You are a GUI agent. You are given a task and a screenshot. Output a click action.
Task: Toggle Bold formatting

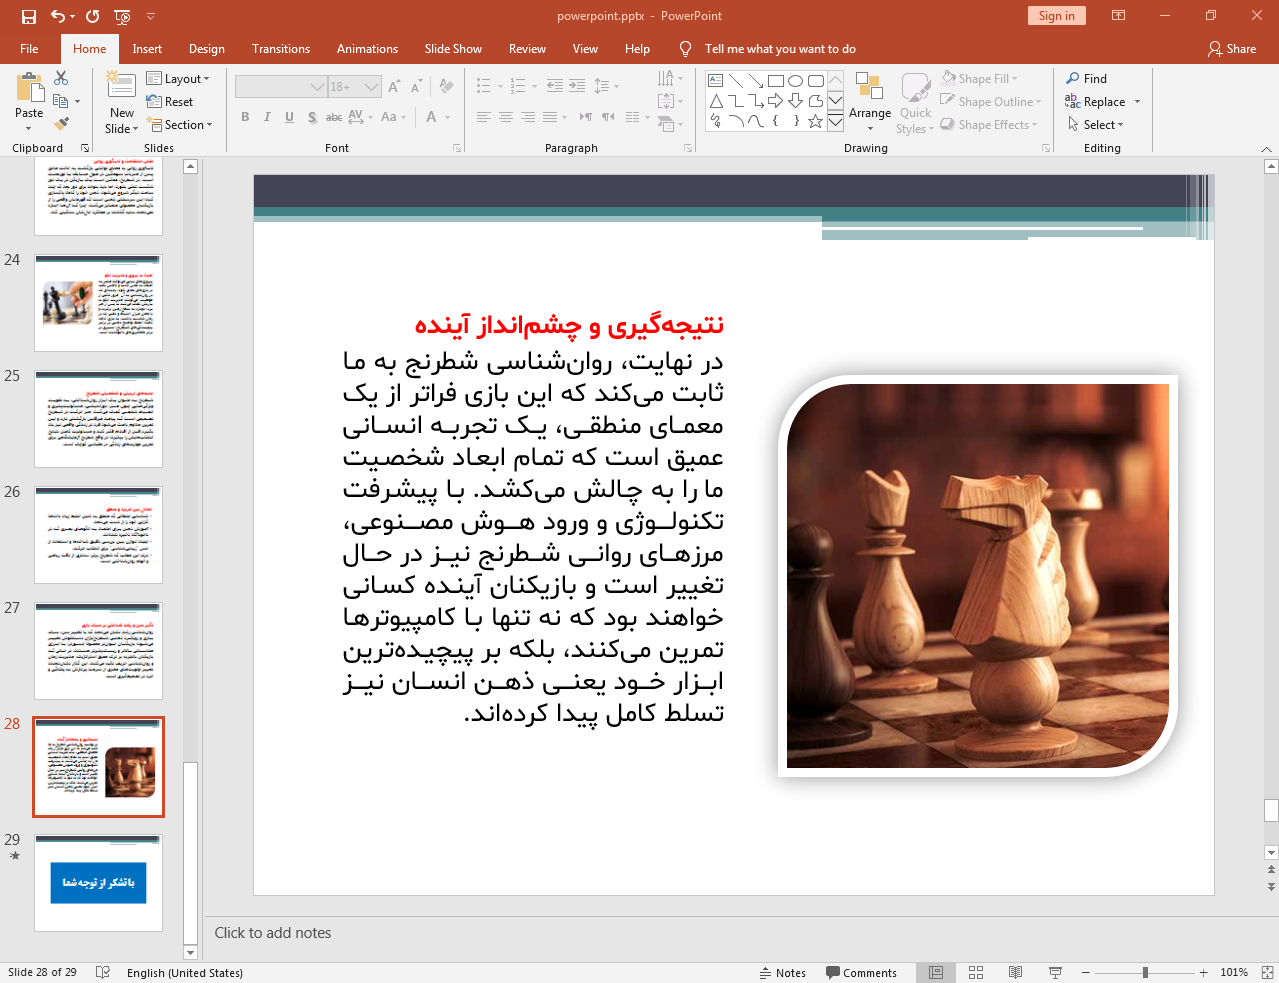pyautogui.click(x=245, y=117)
